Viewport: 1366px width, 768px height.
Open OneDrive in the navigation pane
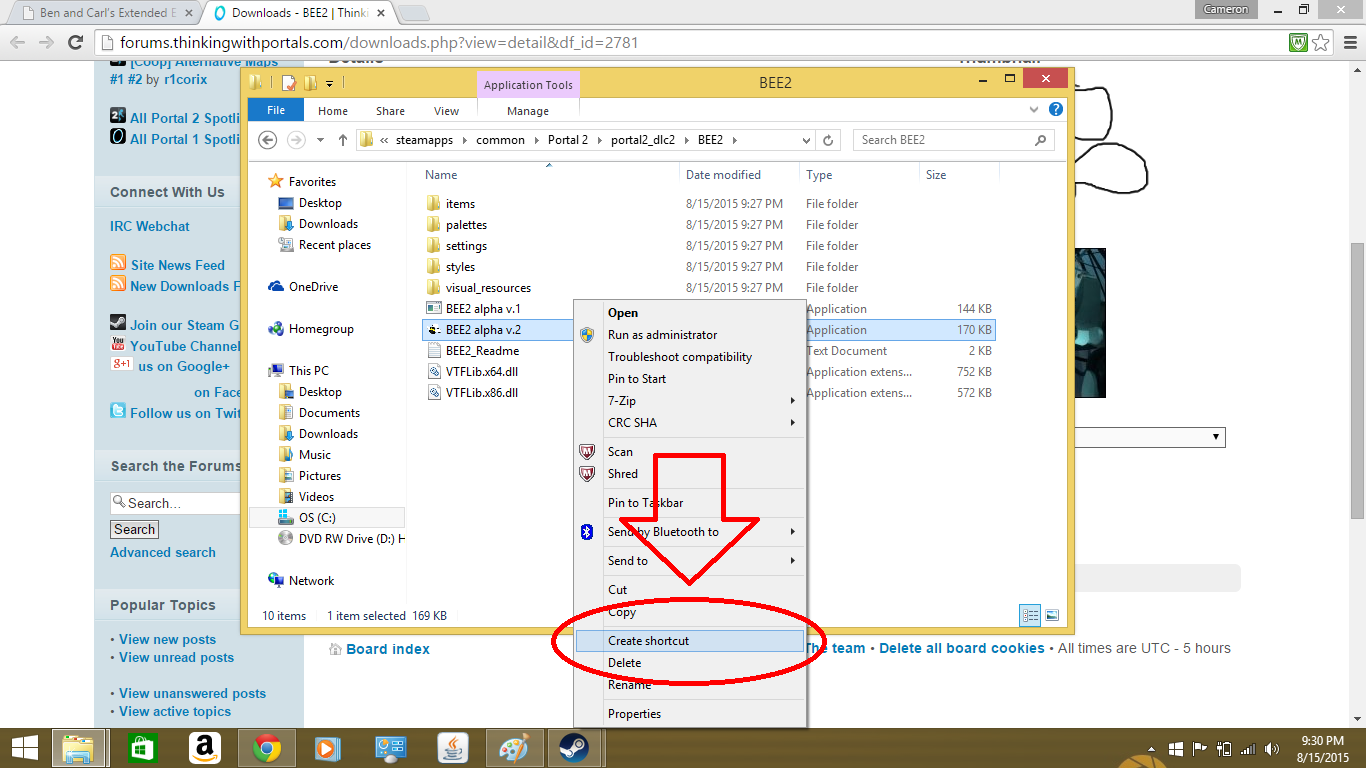(x=313, y=287)
